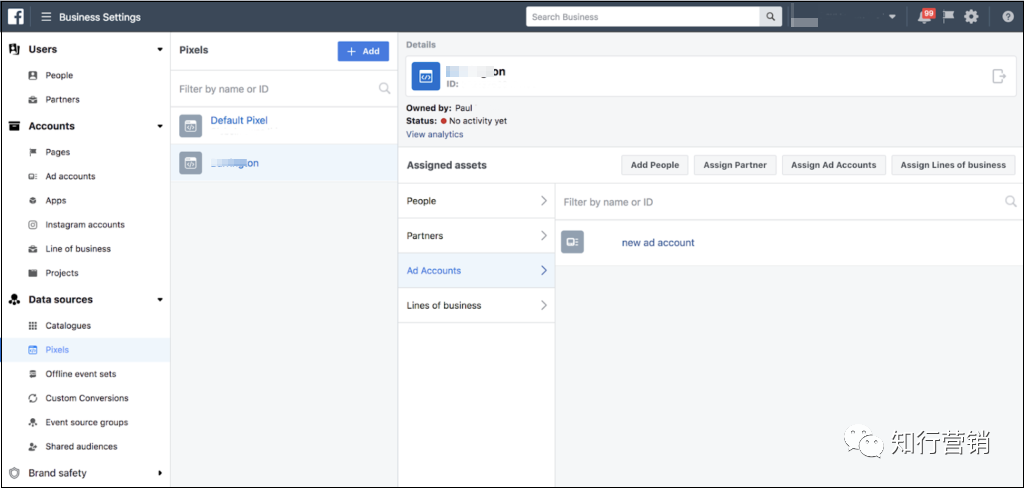Switch to Lines of business tab
This screenshot has width=1024, height=488.
(x=476, y=306)
